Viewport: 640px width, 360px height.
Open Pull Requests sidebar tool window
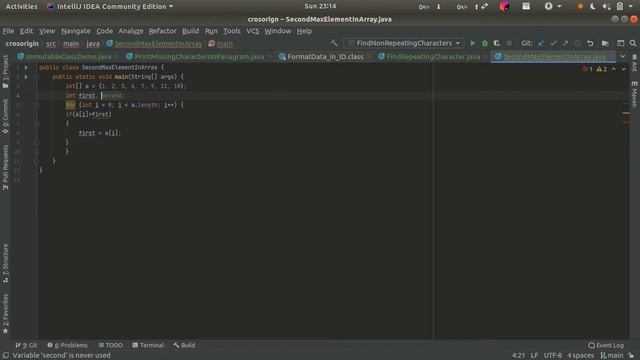[5, 167]
